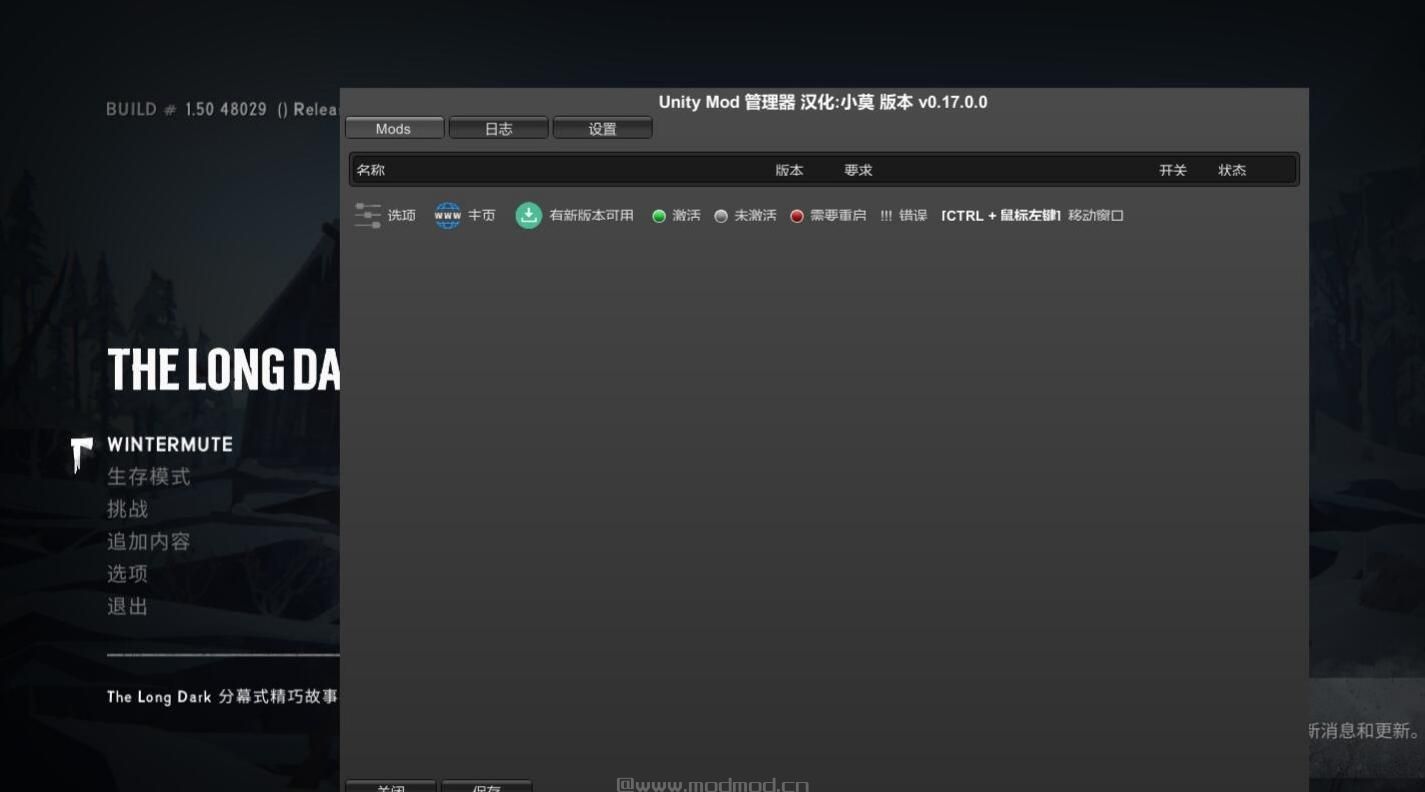The image size is (1425, 792).
Task: Click the !!! 错误 indicator
Action: click(903, 216)
